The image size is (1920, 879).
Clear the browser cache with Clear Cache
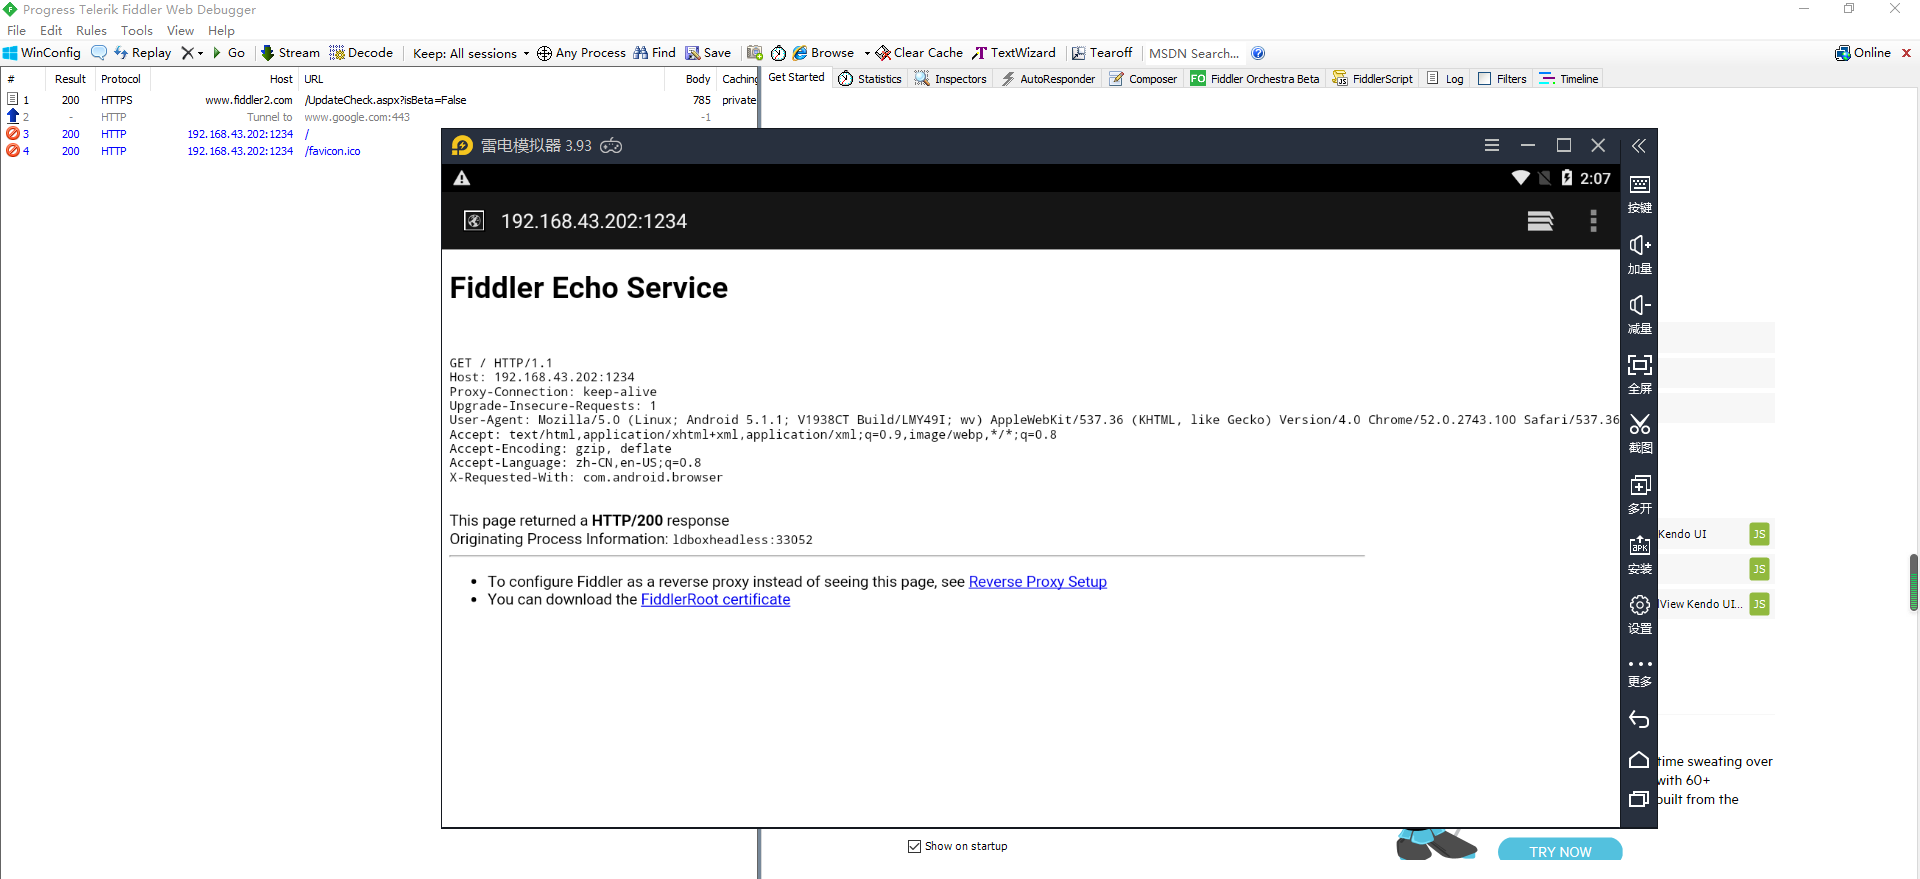[919, 53]
